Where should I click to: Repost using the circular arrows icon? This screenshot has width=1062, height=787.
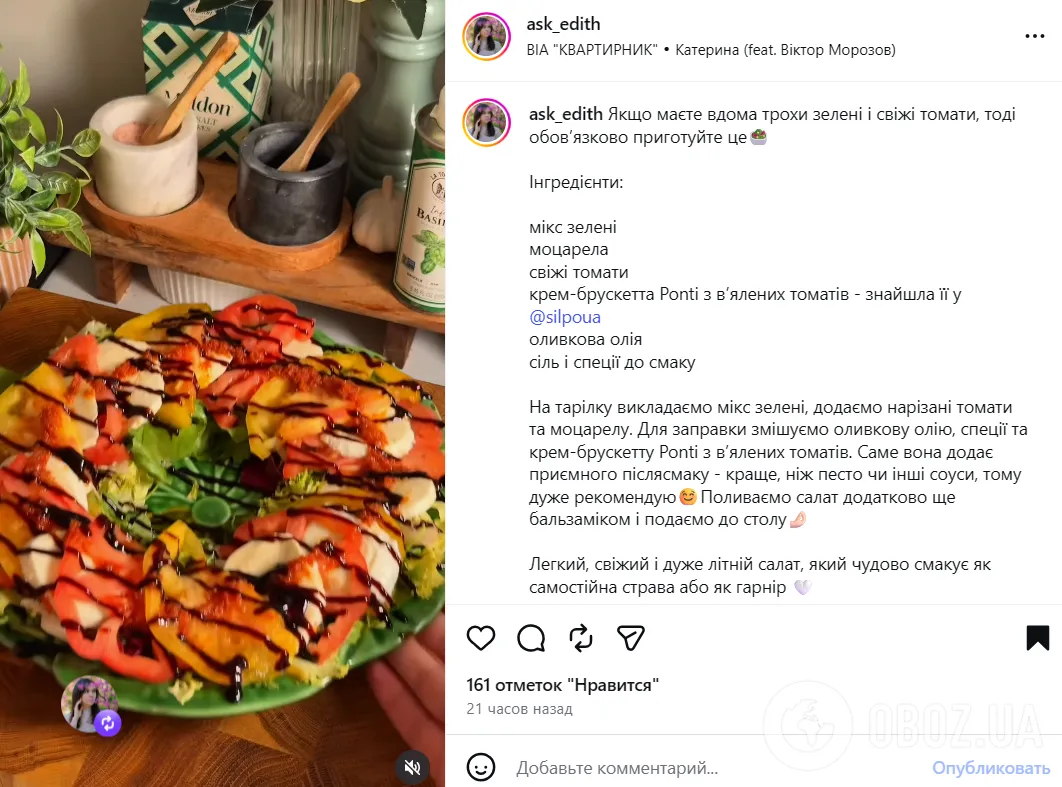tap(581, 638)
